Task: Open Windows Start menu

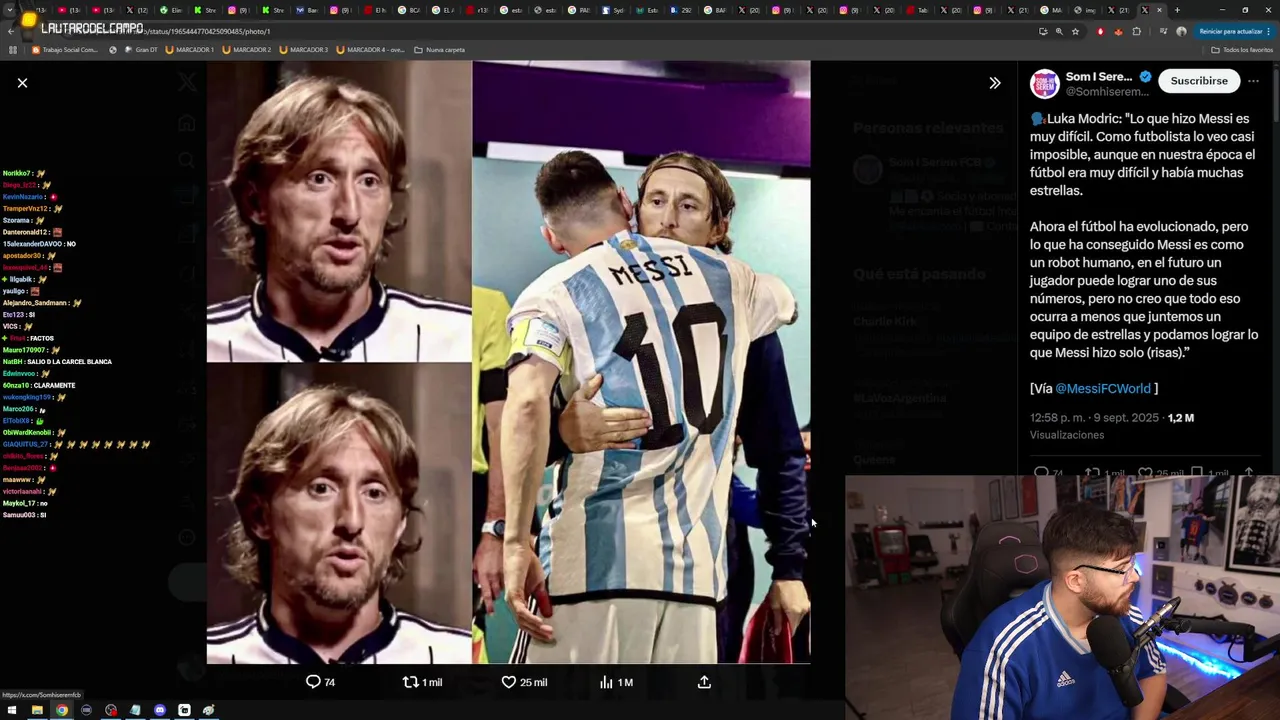Action: (13, 710)
